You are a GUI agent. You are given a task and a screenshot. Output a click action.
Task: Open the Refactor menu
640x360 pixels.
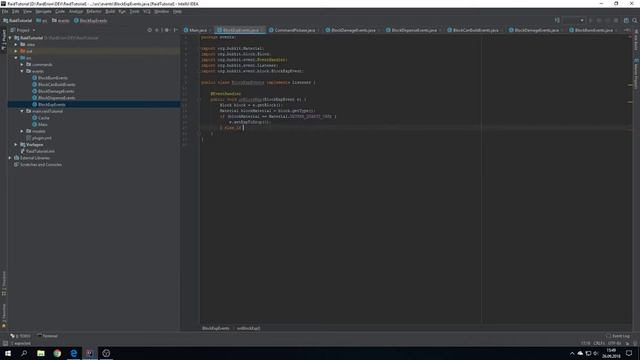[x=94, y=11]
